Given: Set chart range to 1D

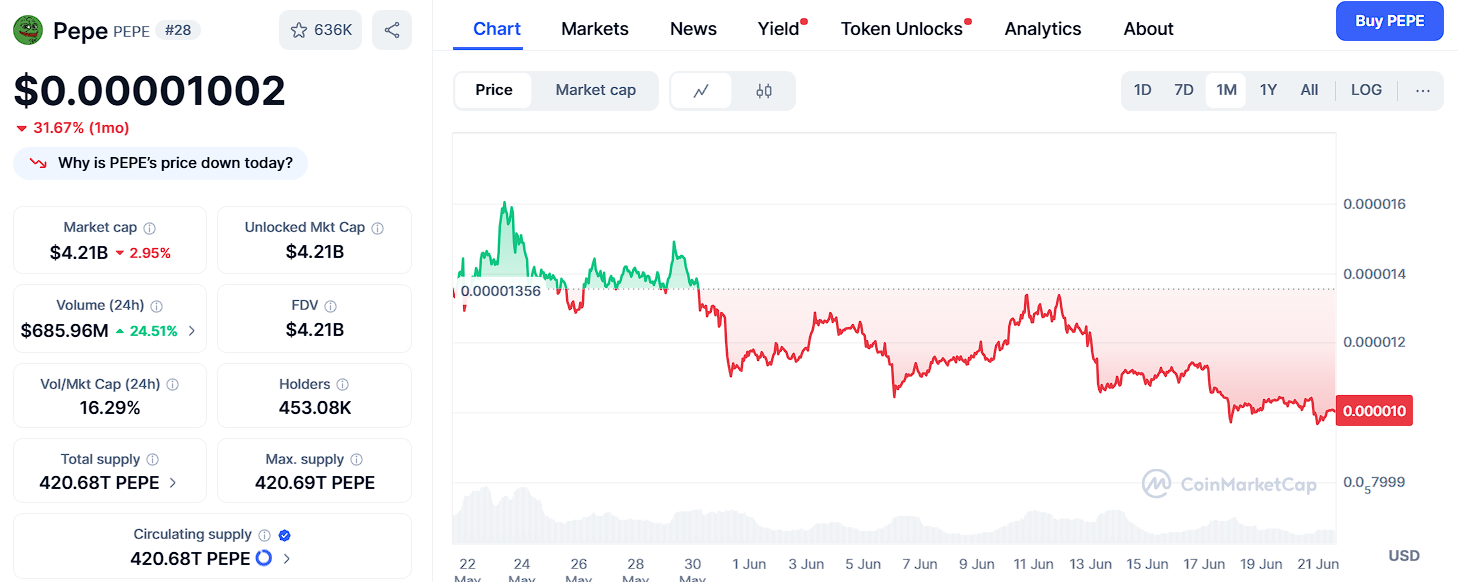Looking at the screenshot, I should 1142,90.
